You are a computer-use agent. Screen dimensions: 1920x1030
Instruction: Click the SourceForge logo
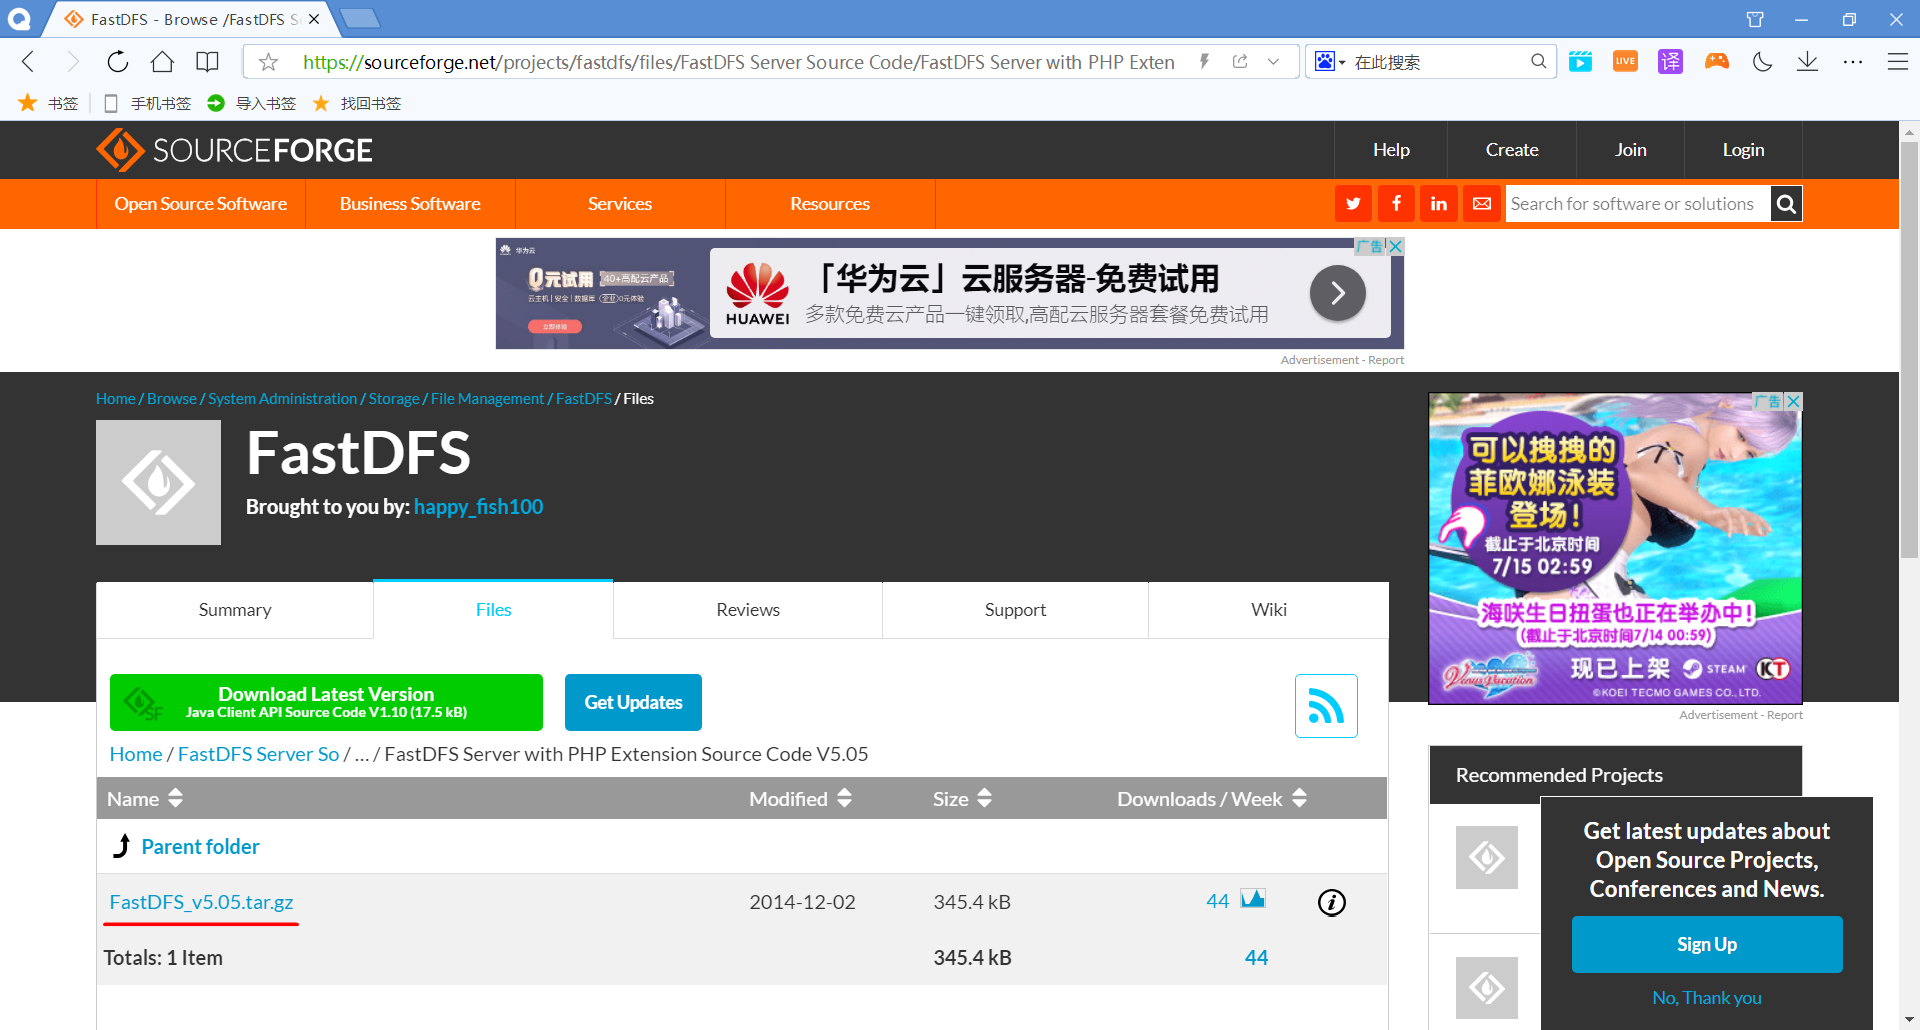234,149
